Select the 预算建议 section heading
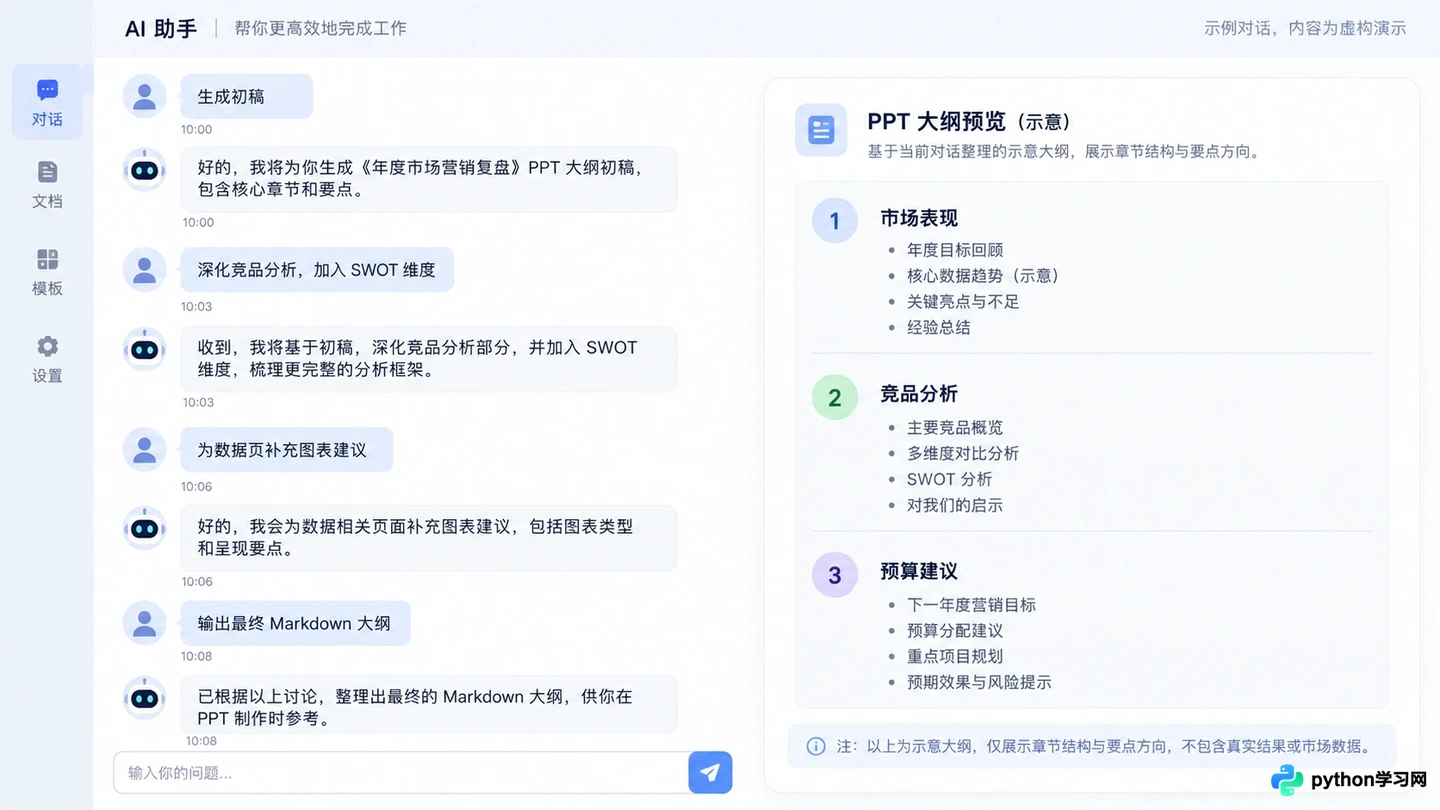Screen dimensions: 1440x810 pyautogui.click(x=919, y=571)
